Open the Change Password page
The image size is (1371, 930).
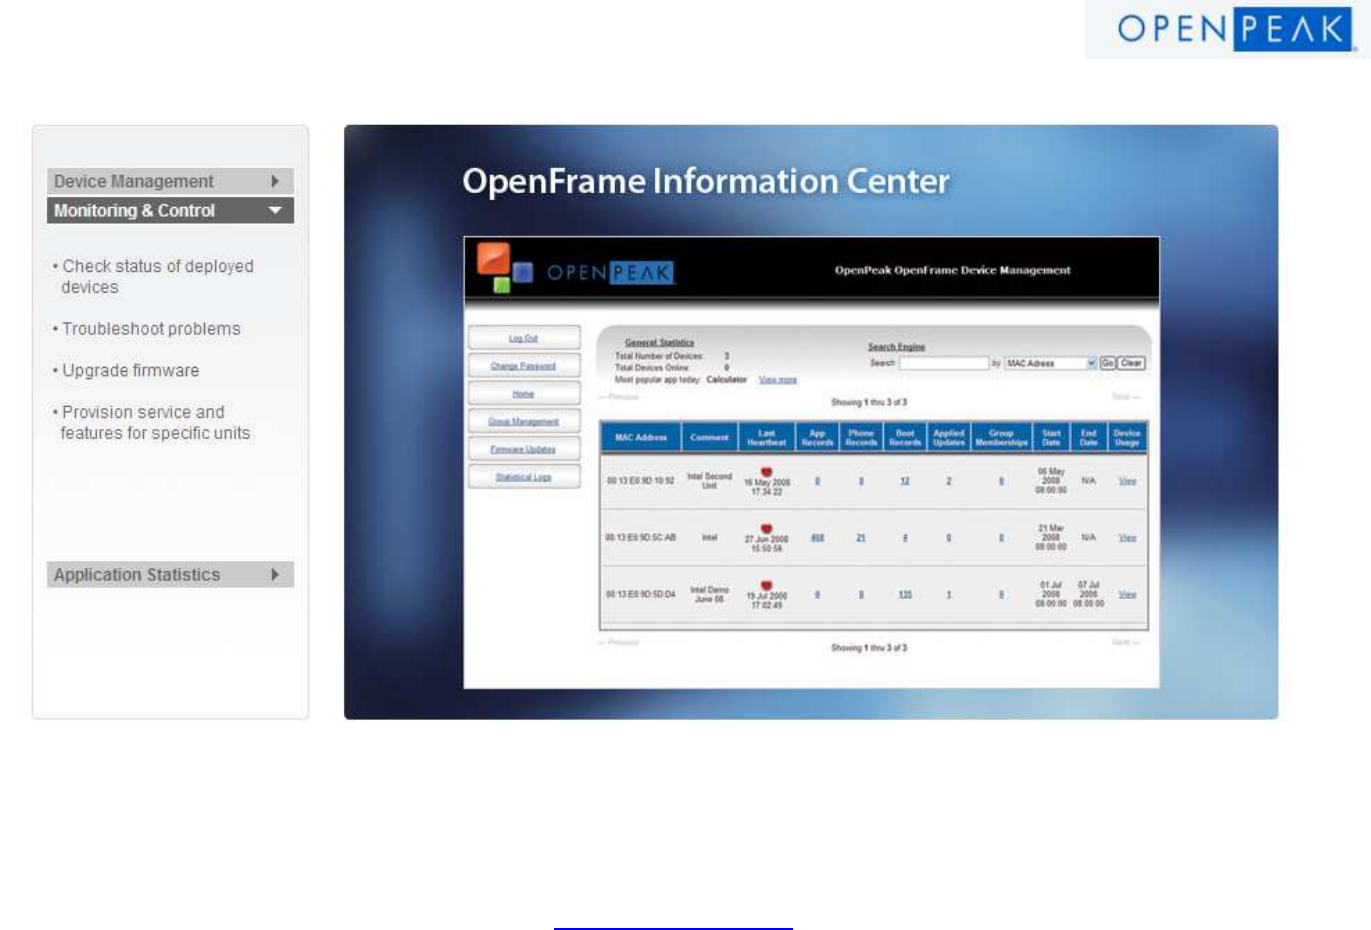coord(524,366)
